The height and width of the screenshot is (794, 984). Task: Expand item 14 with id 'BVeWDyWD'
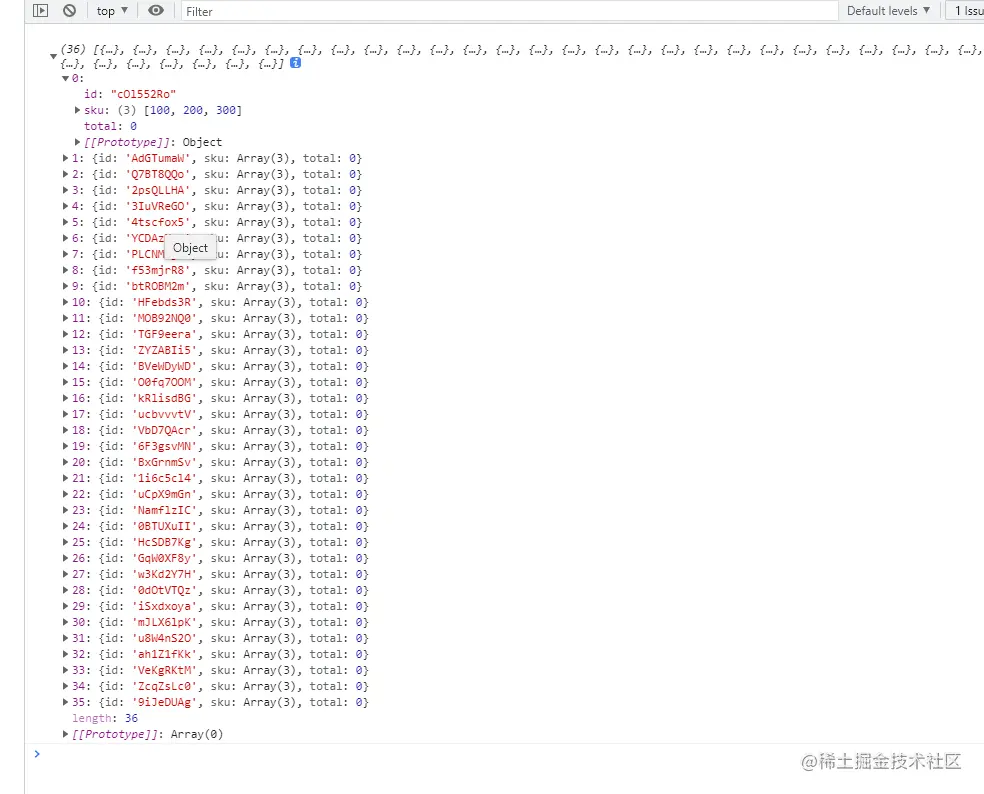coord(65,366)
